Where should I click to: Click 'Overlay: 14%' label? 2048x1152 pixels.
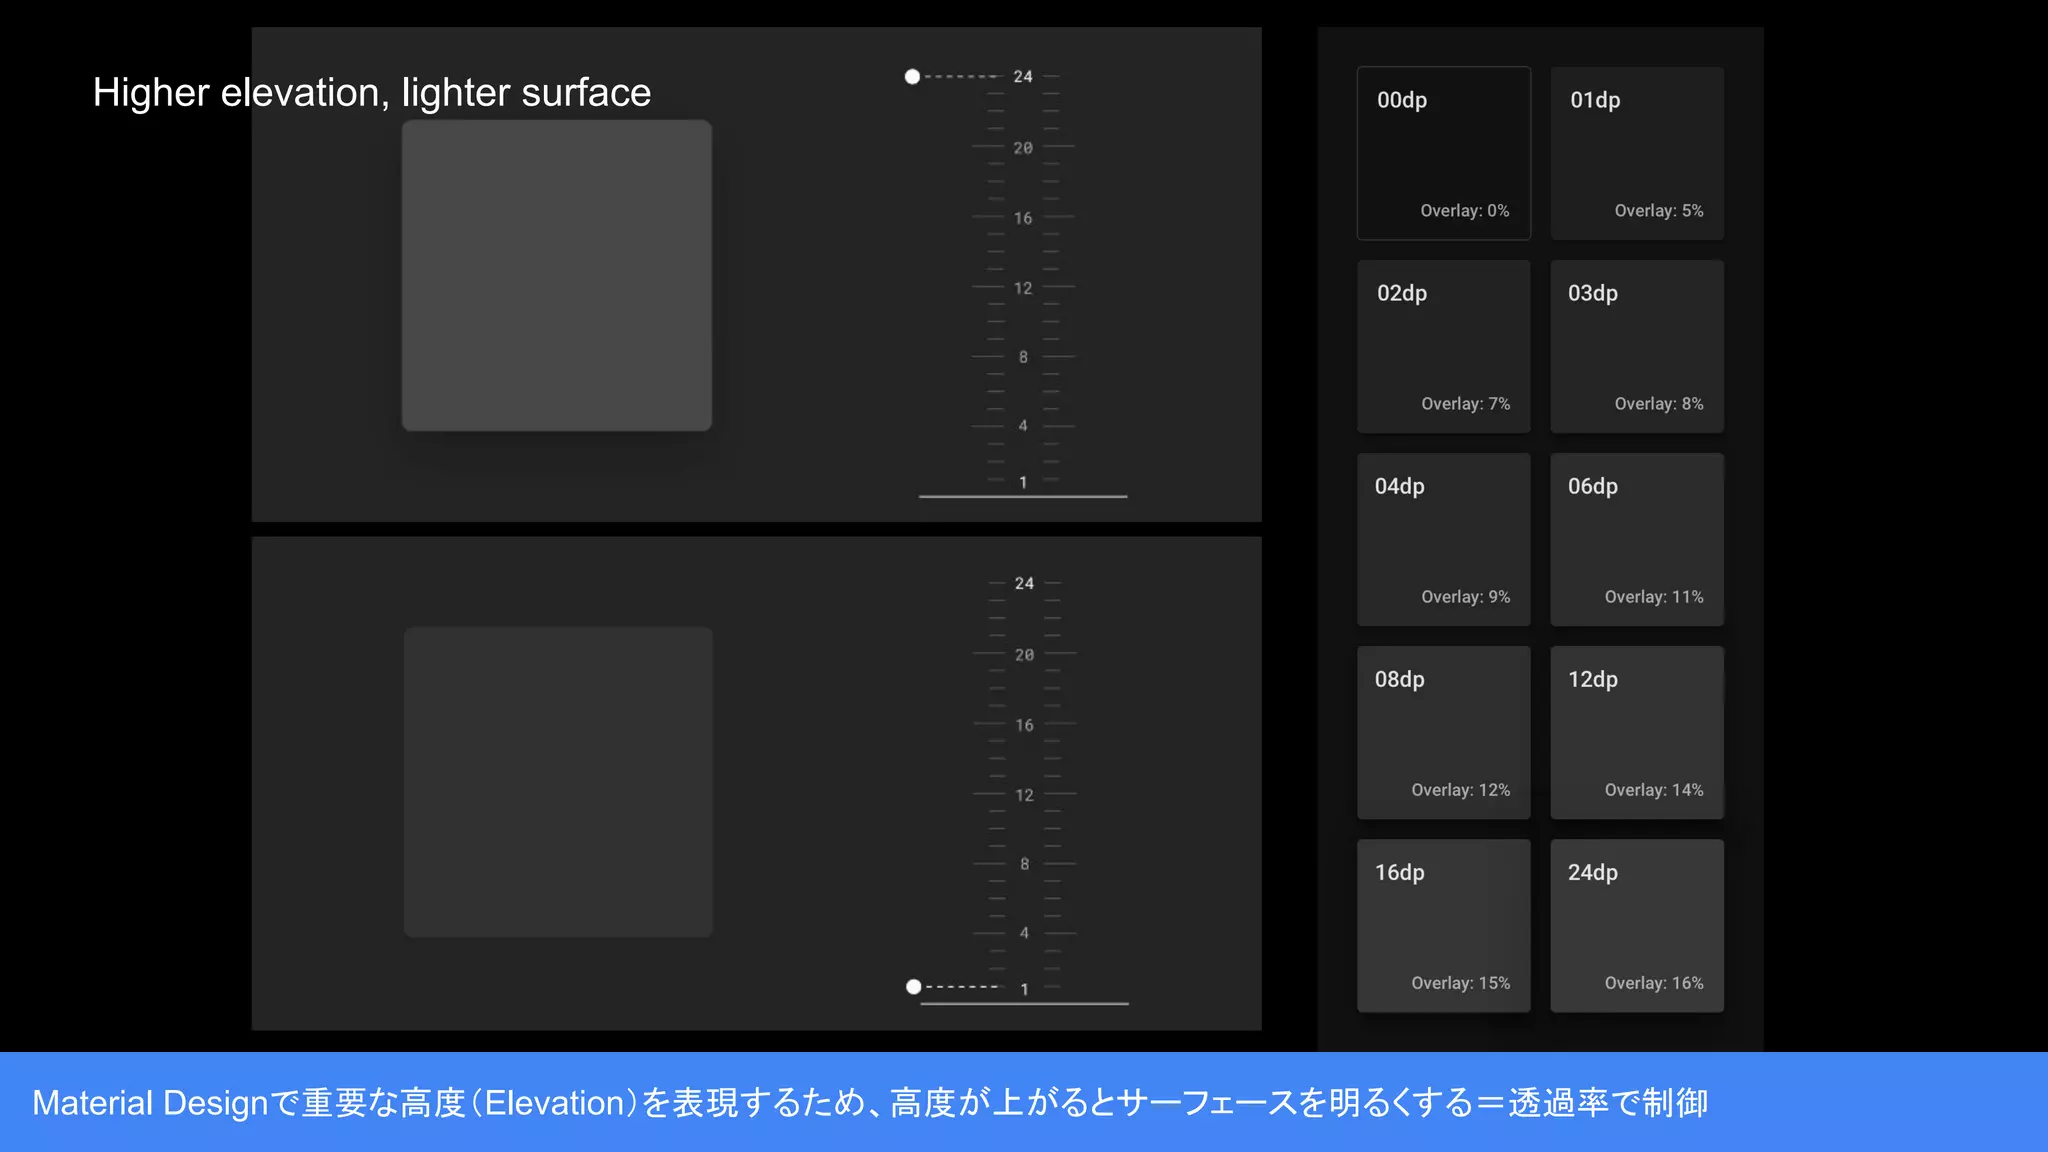coord(1654,789)
